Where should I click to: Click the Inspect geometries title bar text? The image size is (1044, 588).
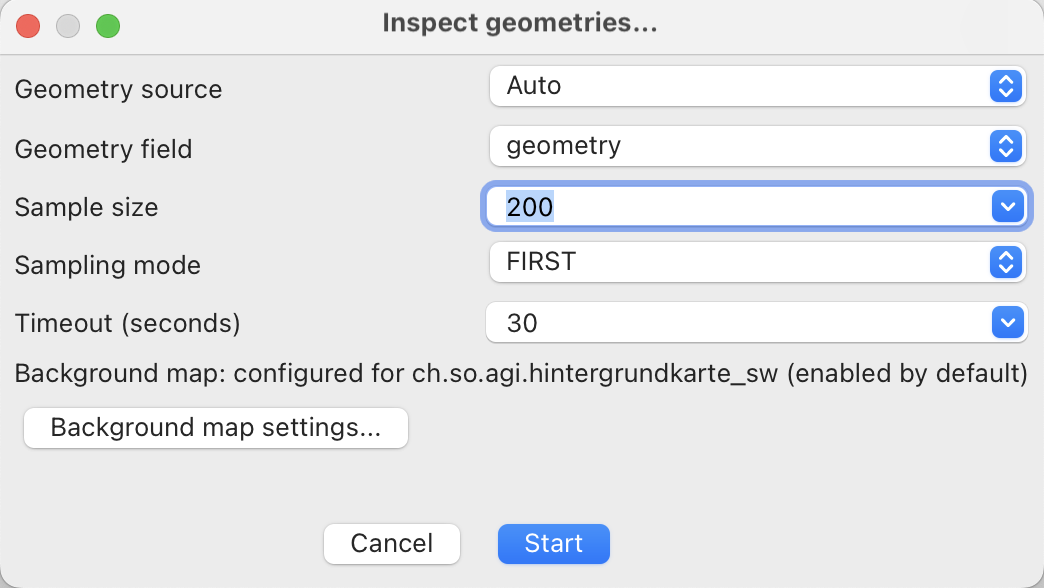[520, 23]
